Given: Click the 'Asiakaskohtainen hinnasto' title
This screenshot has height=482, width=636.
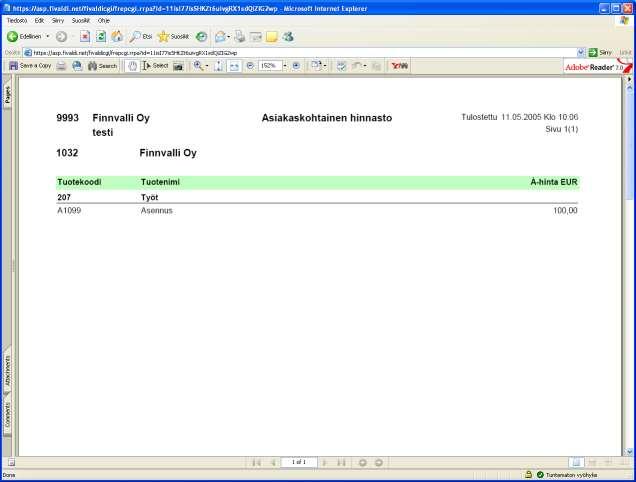Looking at the screenshot, I should (x=327, y=118).
